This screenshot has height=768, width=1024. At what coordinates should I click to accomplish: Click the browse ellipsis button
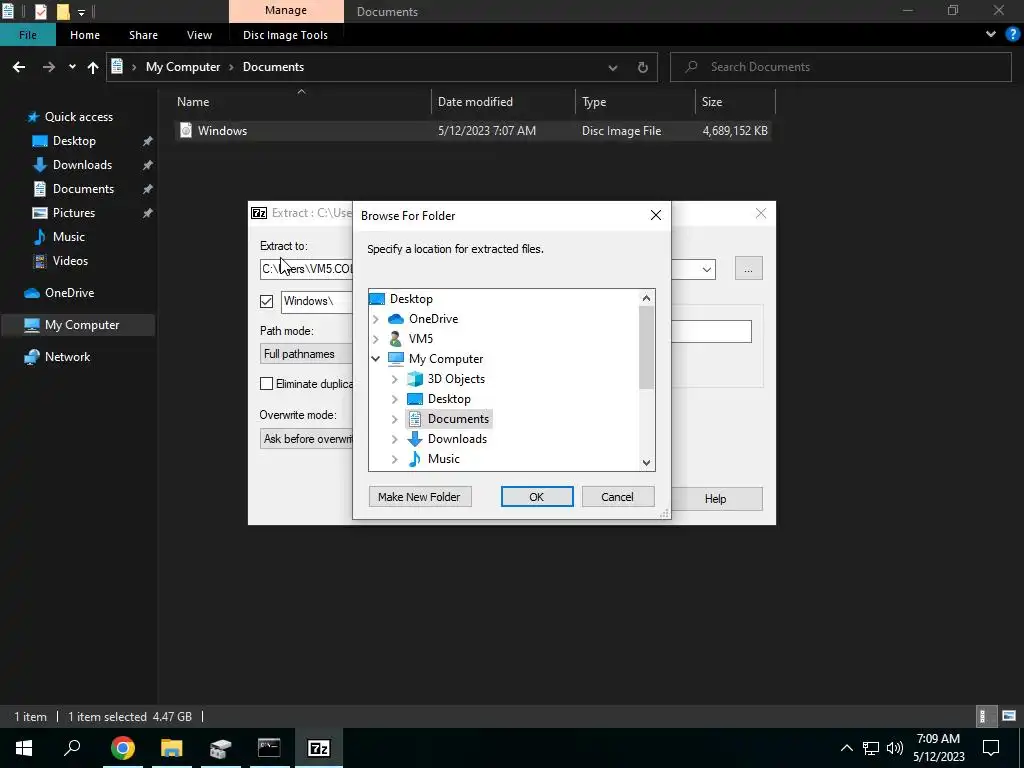pyautogui.click(x=748, y=268)
